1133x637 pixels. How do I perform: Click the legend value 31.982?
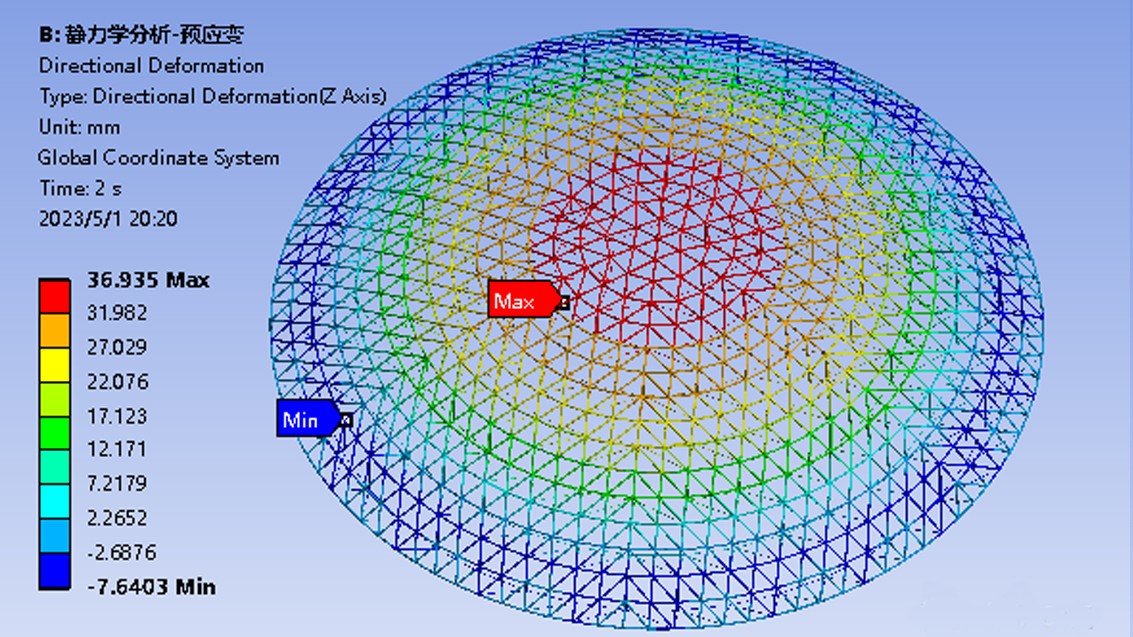(x=117, y=313)
